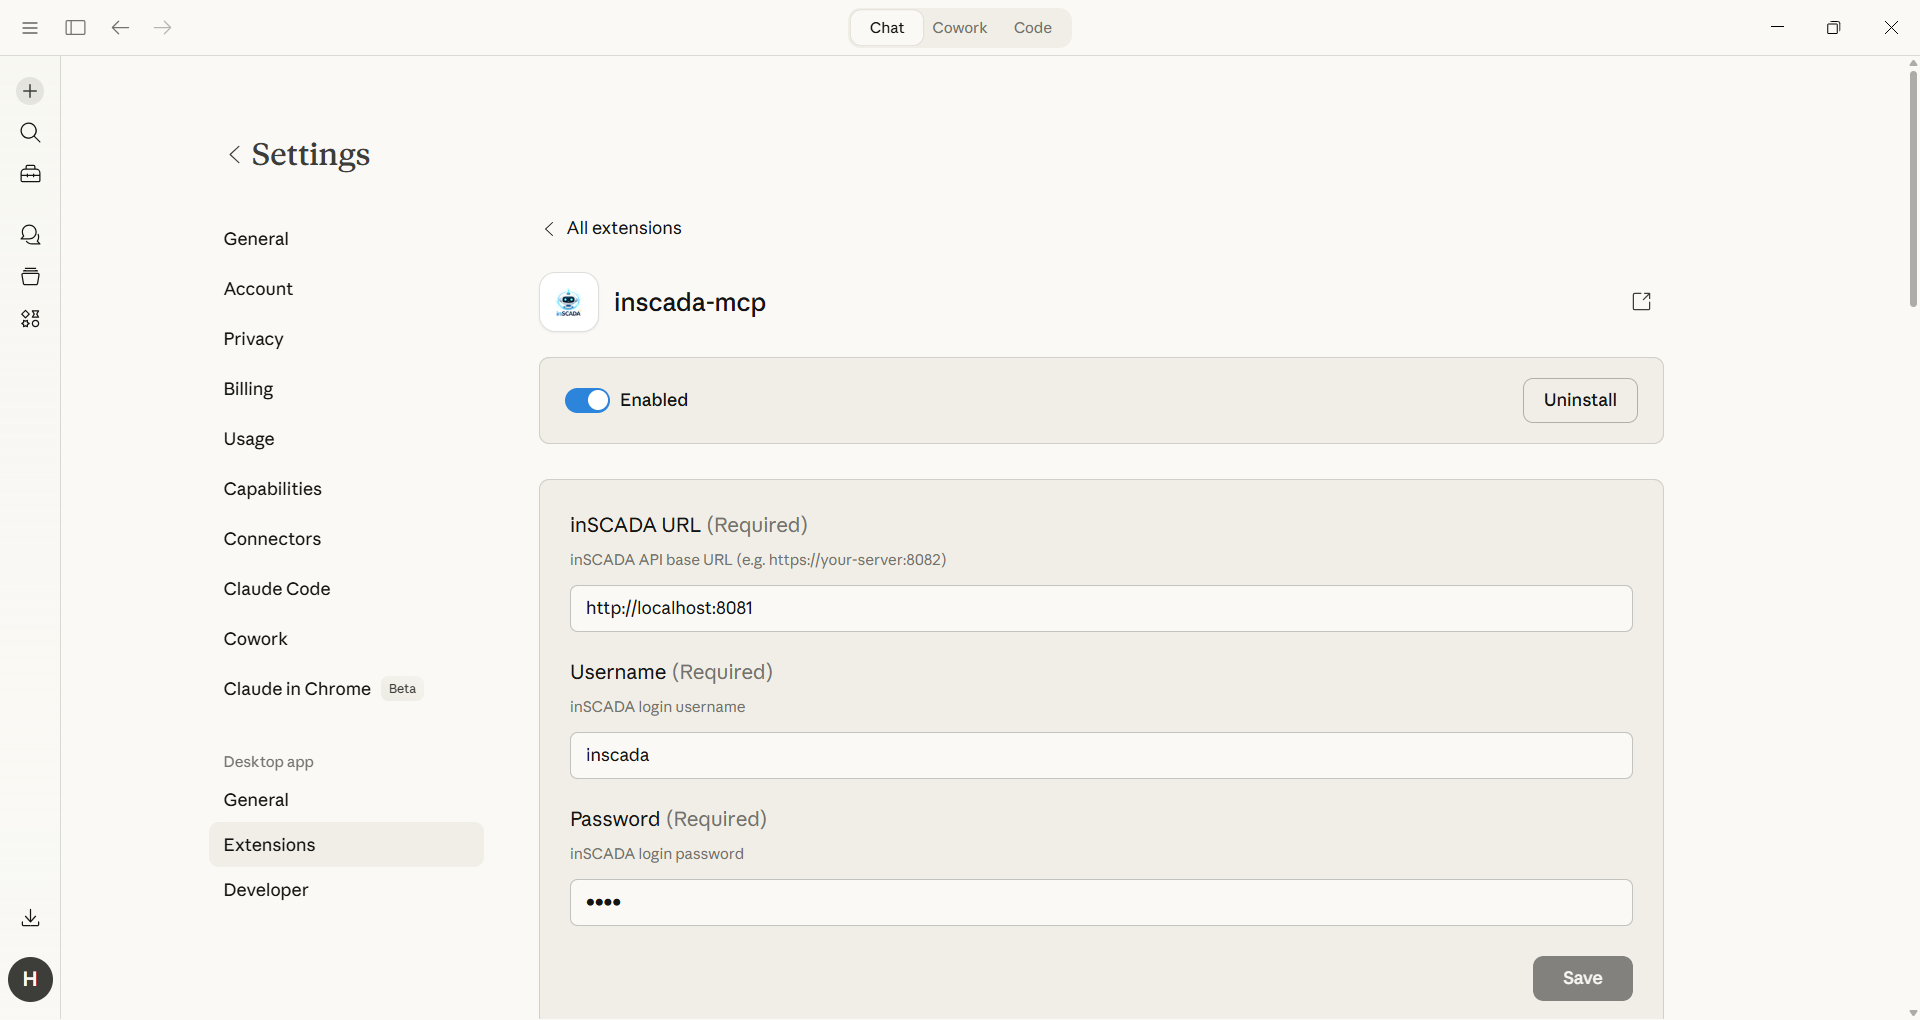This screenshot has height=1020, width=1920.
Task: Click the user avatar H icon
Action: click(x=30, y=979)
